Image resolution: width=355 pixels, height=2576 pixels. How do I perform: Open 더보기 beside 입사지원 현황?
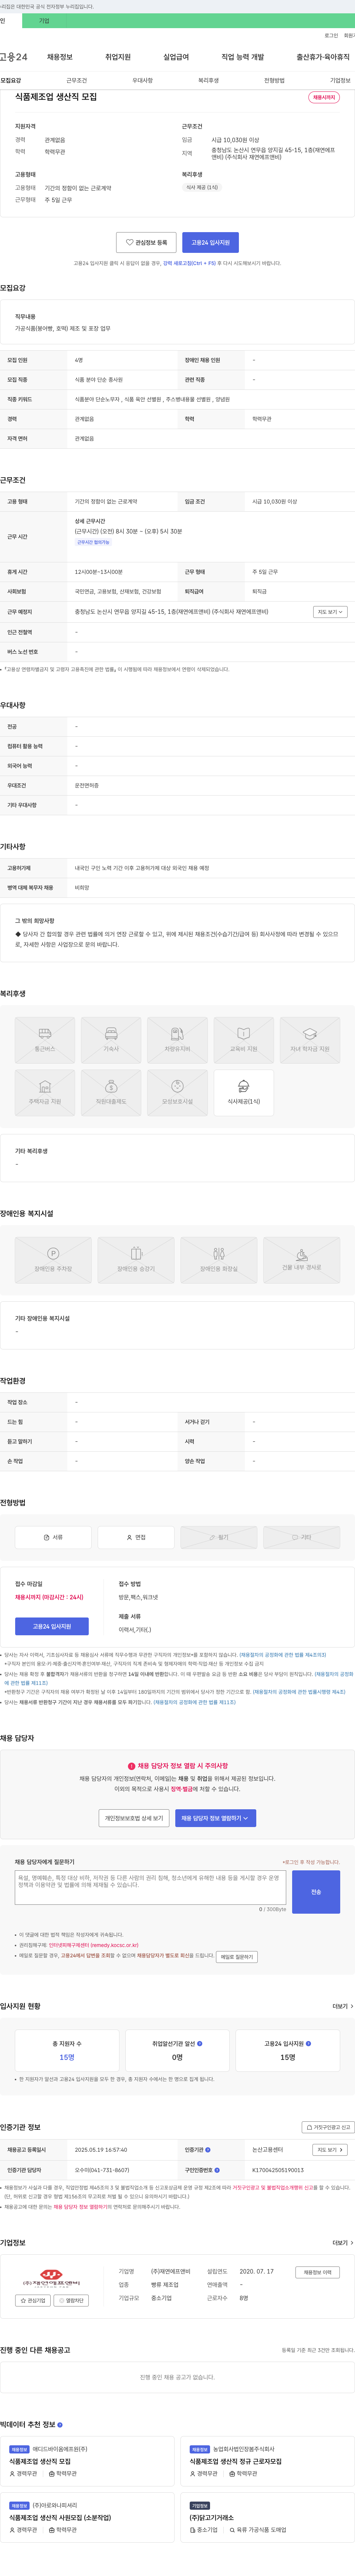(x=343, y=2006)
